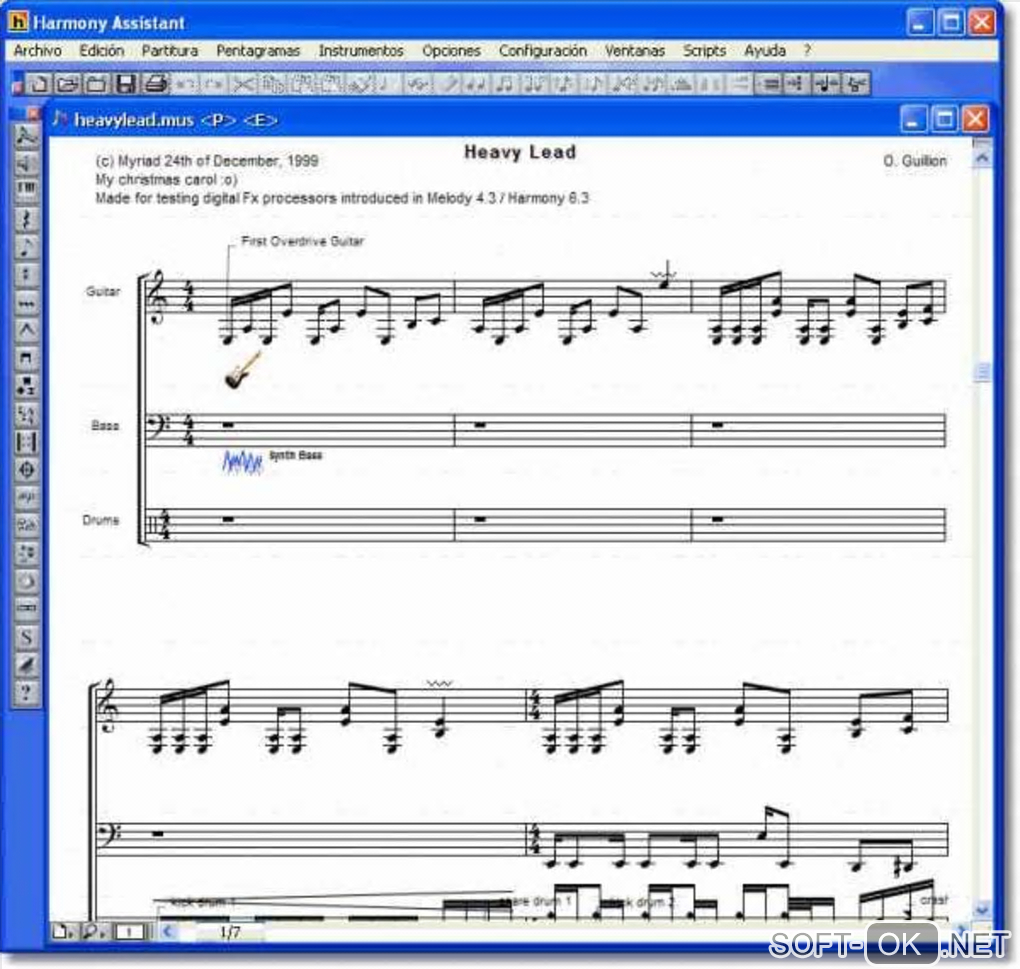Select the pencil palette icon
Screen dimensions: 1020x969
pyautogui.click(x=26, y=665)
